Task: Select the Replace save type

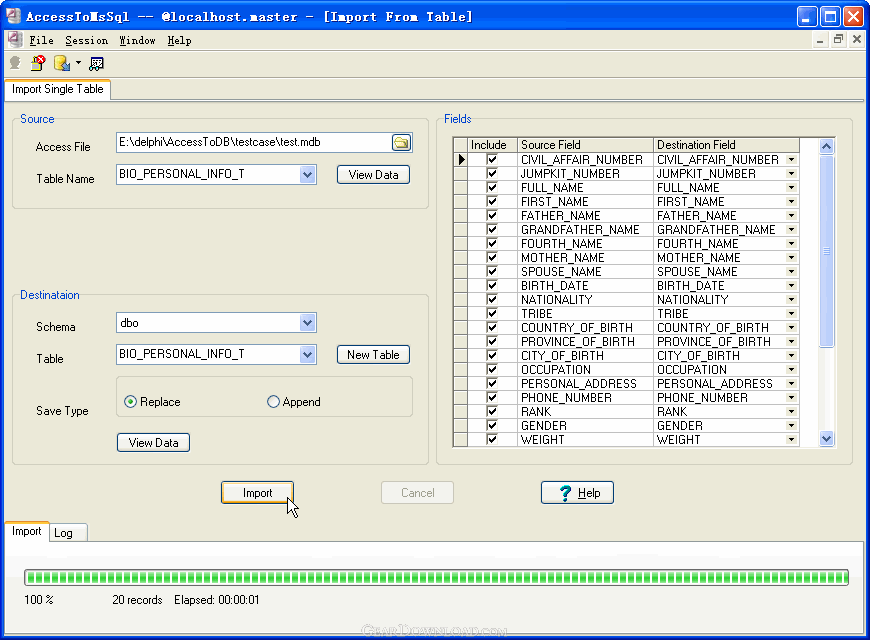Action: click(x=152, y=402)
